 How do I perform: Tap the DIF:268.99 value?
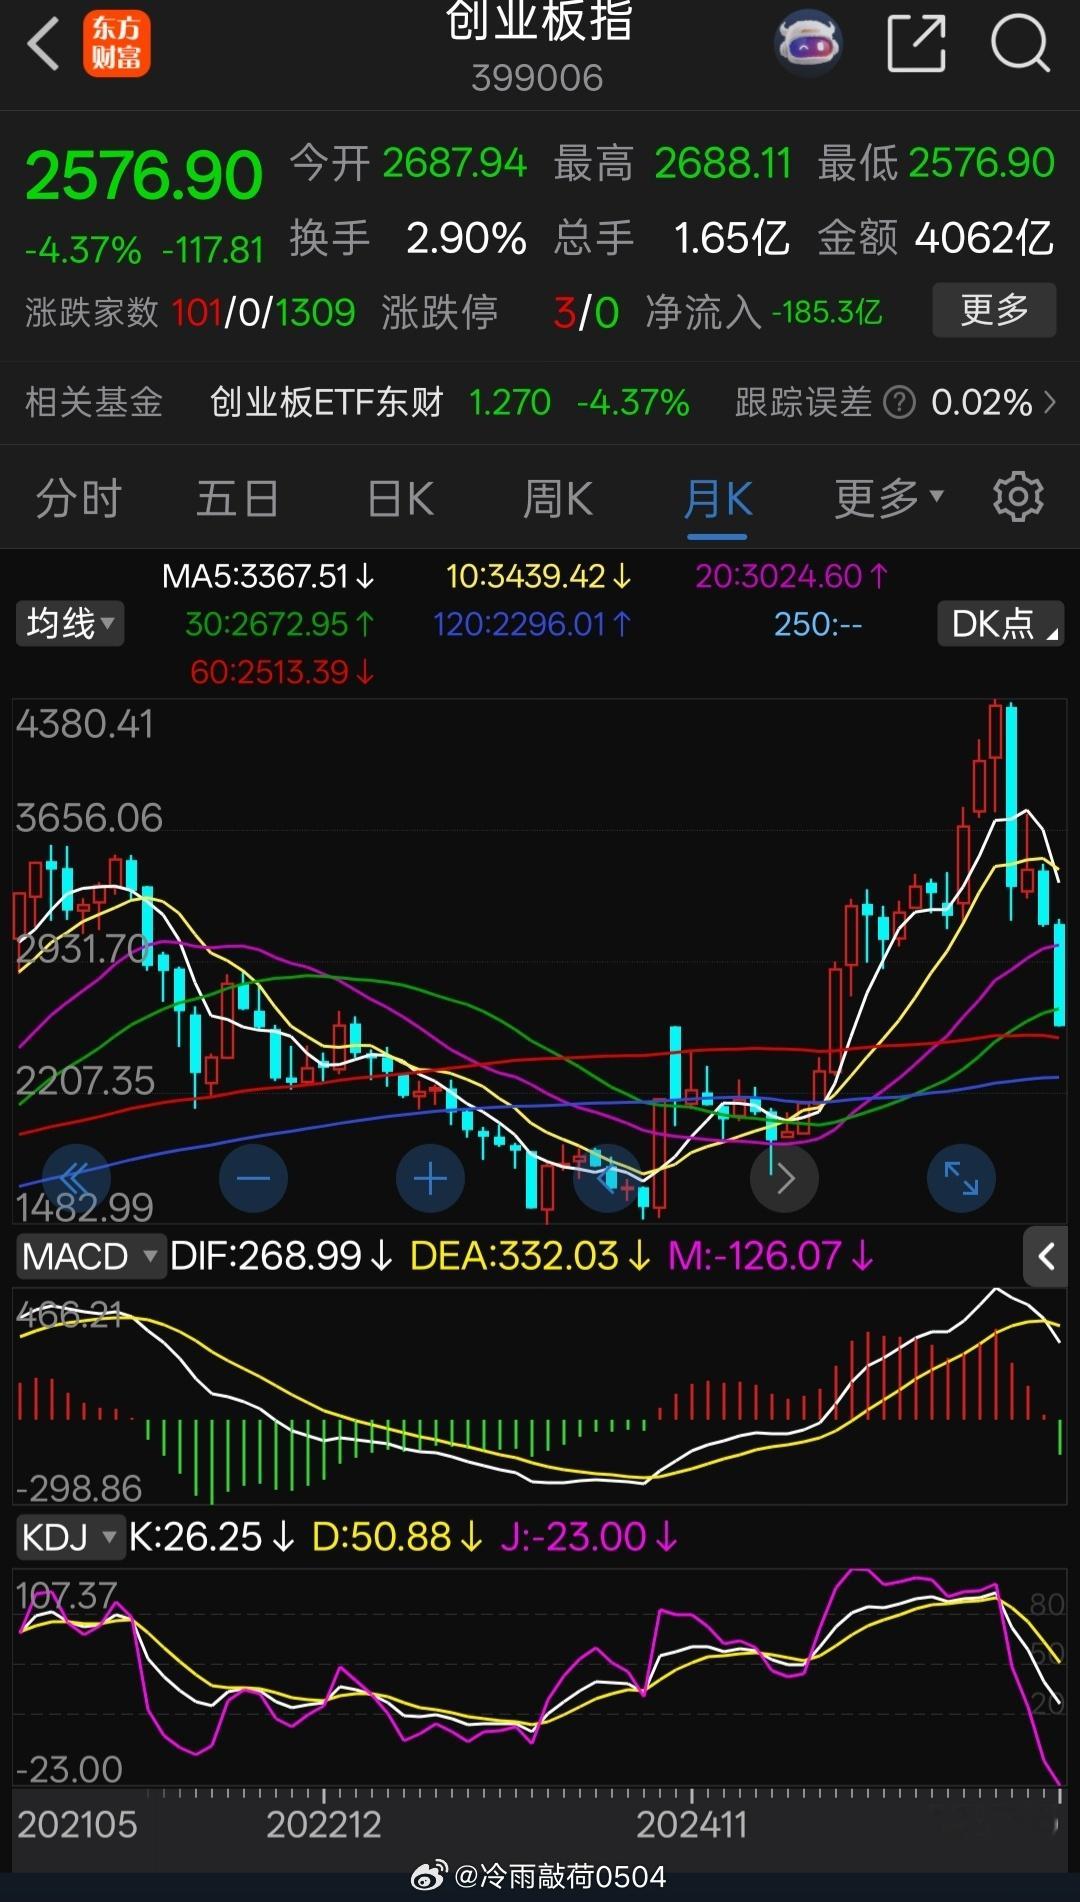click(281, 1256)
